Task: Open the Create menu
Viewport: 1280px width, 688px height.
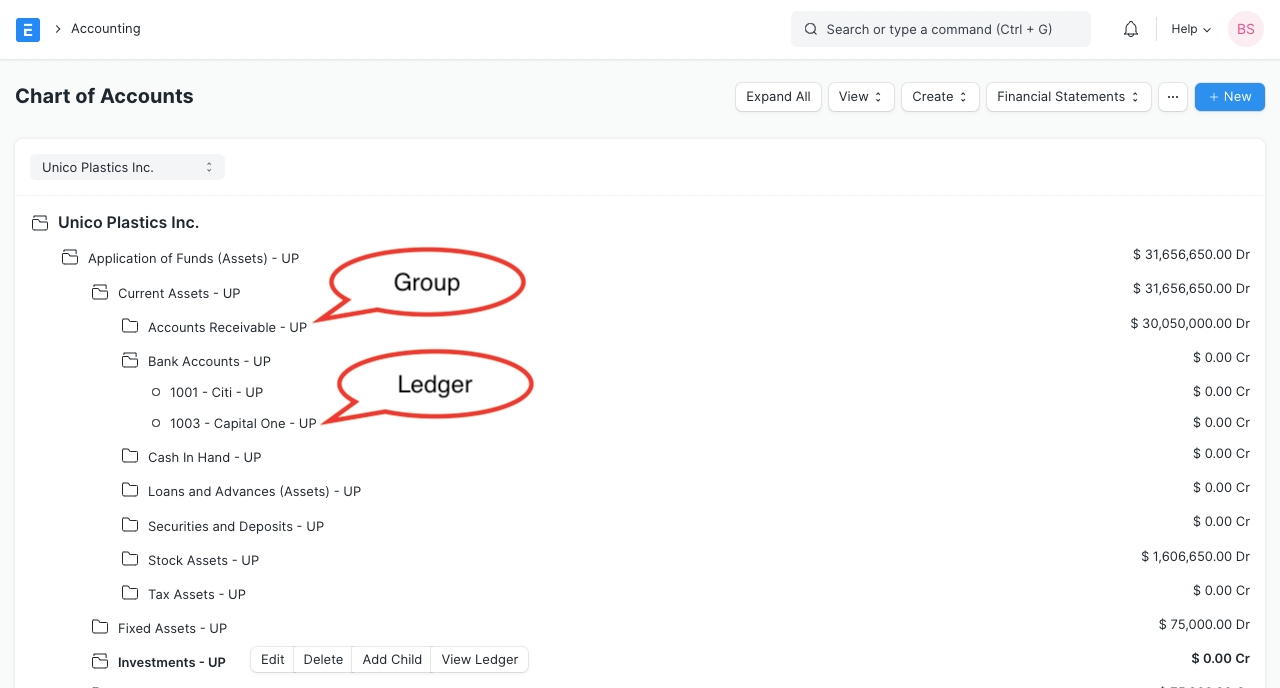Action: (939, 97)
